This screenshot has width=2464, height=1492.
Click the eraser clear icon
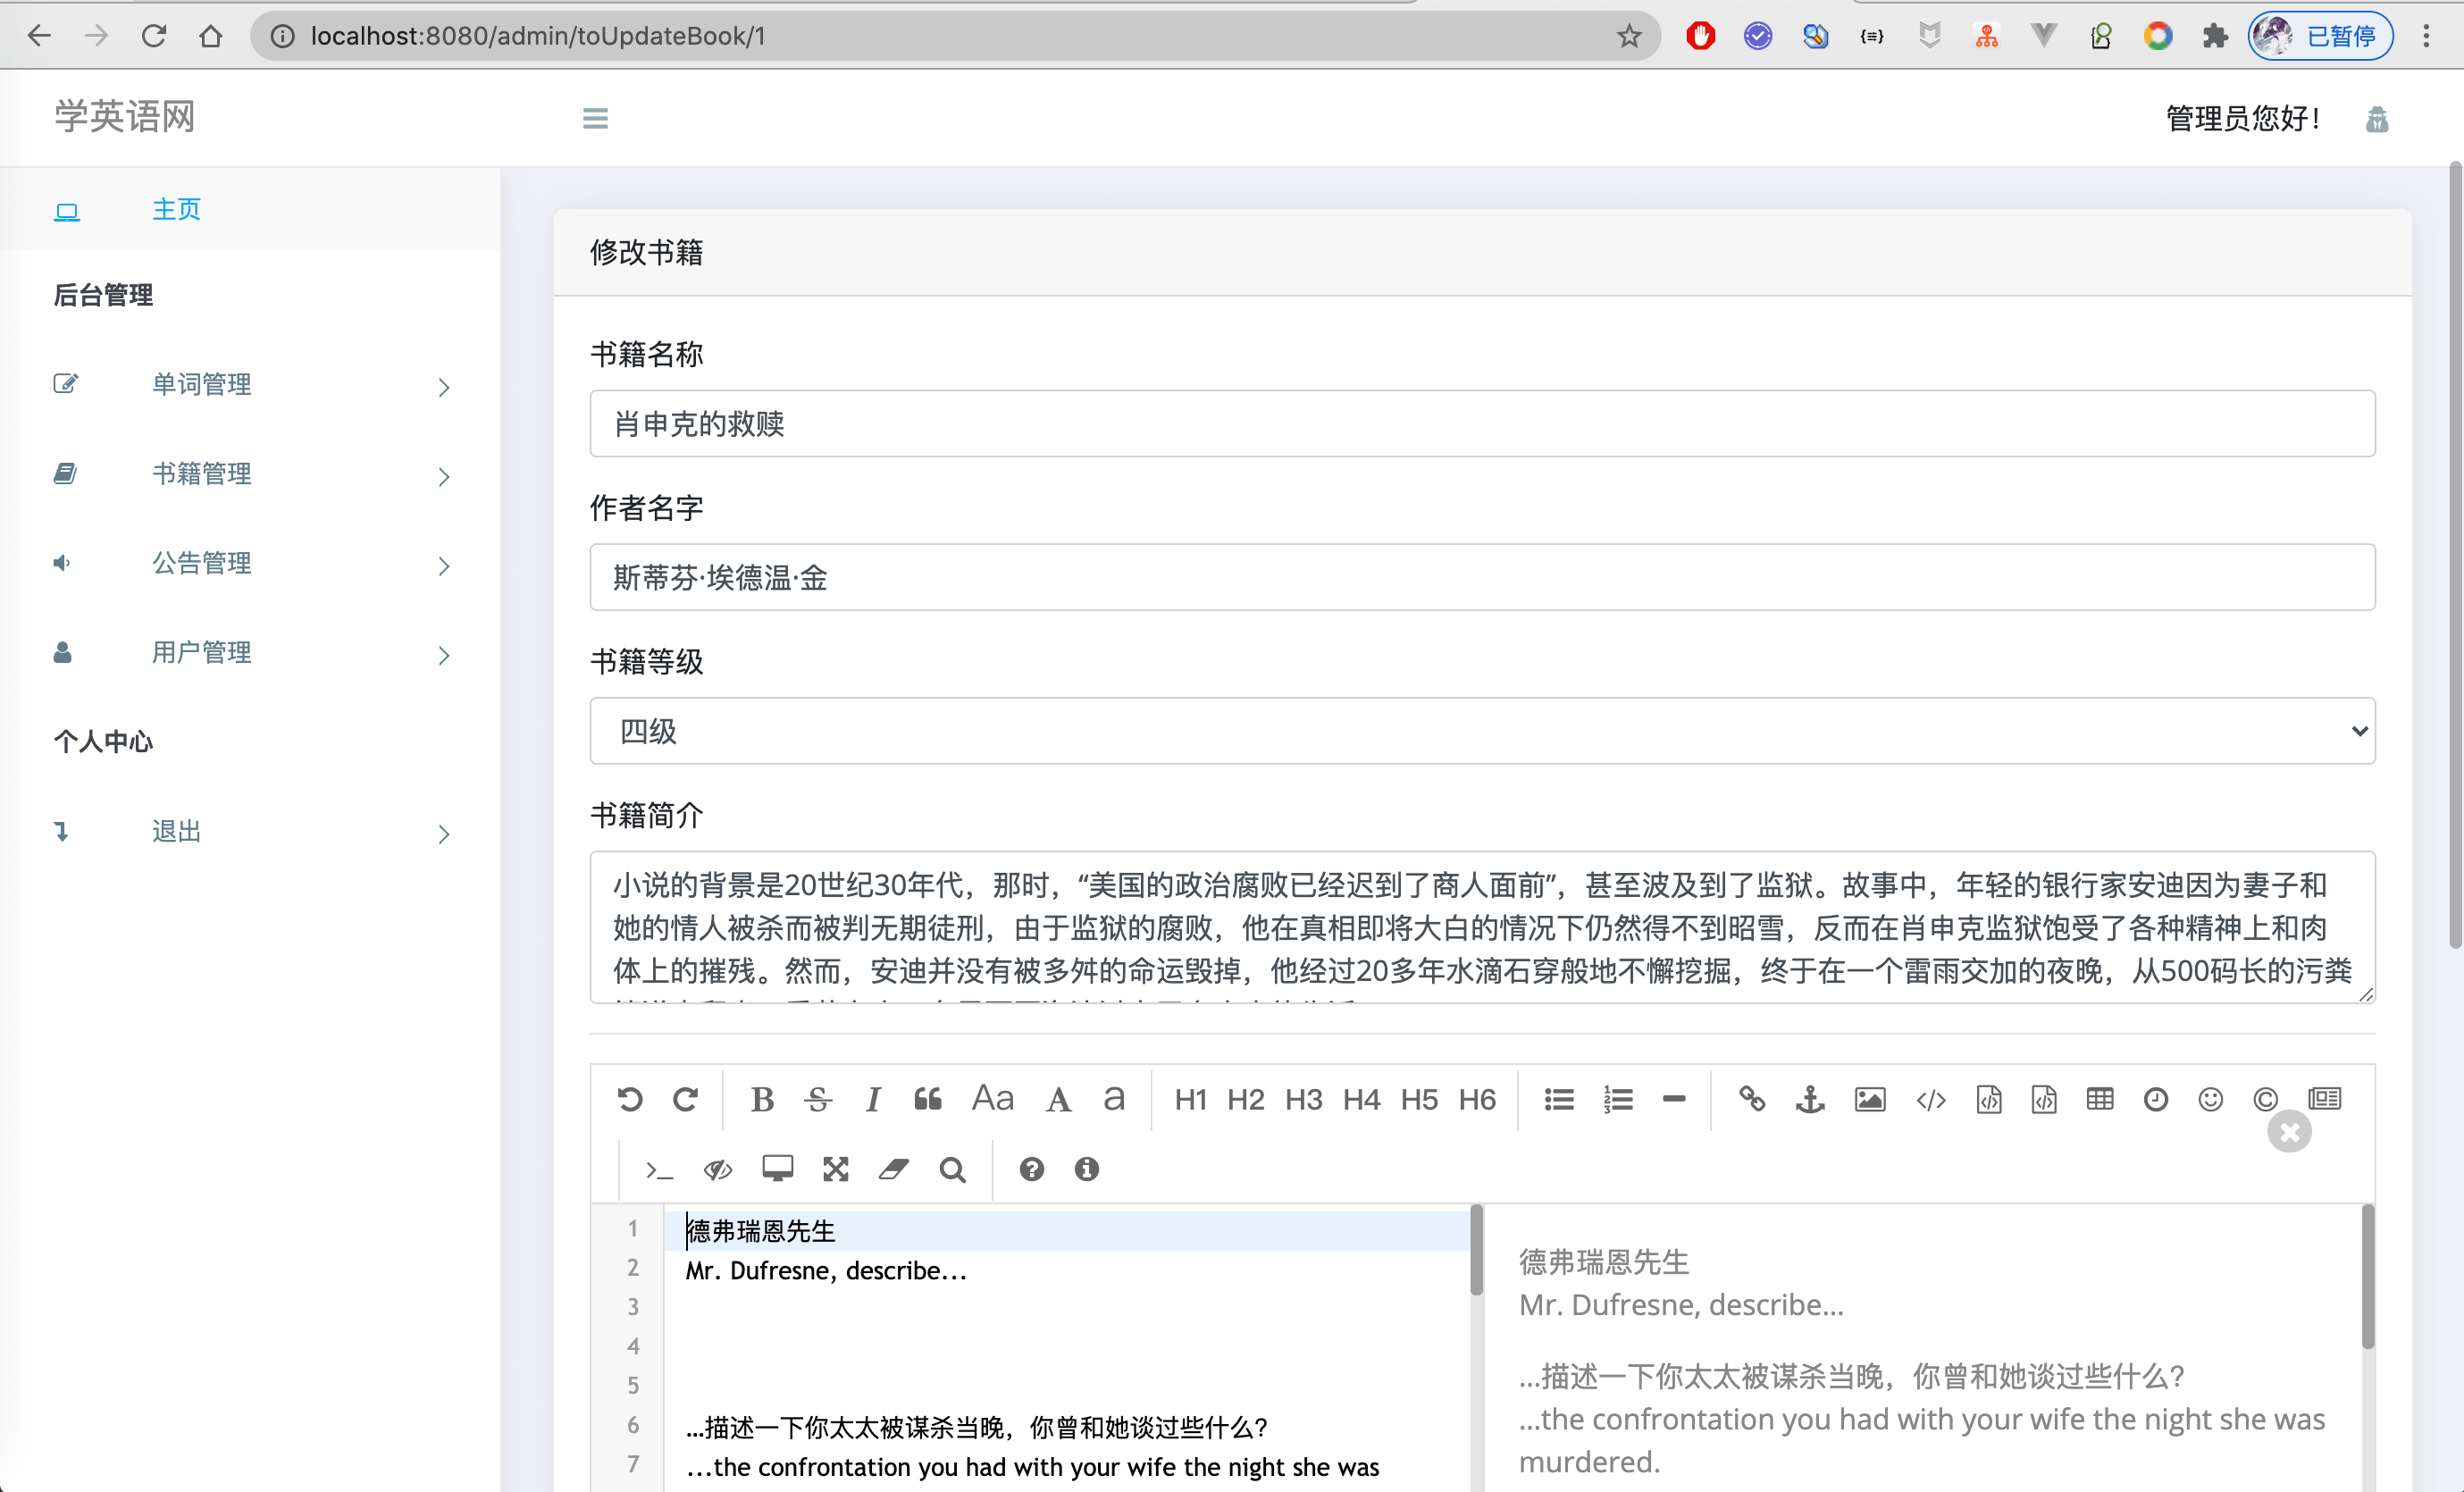(x=893, y=1169)
